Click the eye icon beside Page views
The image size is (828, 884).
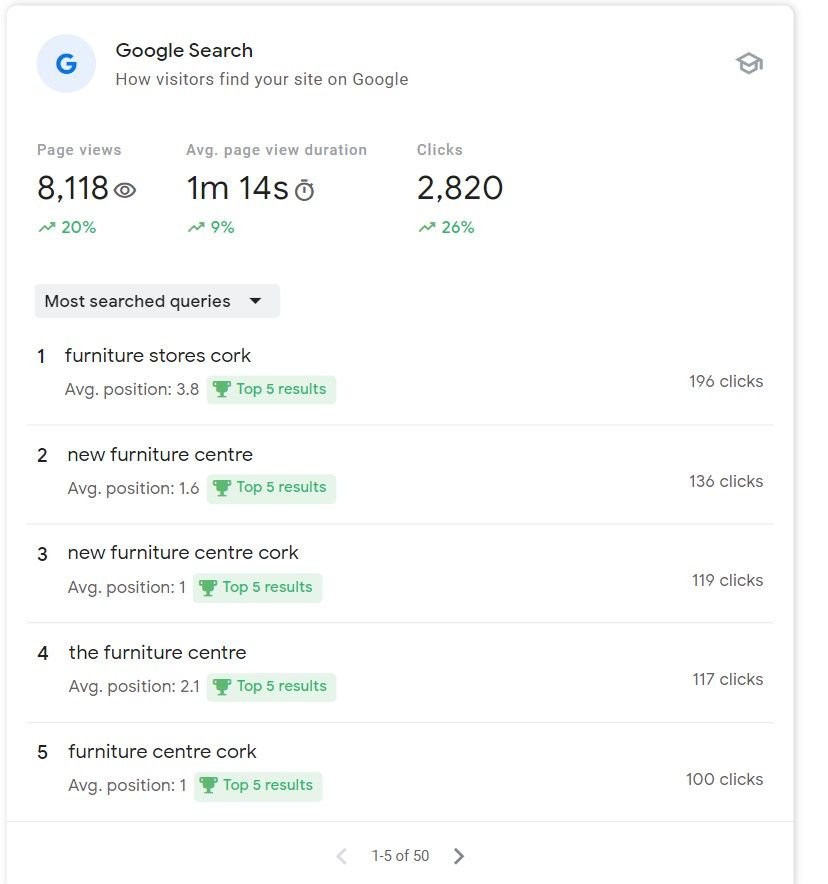(125, 190)
